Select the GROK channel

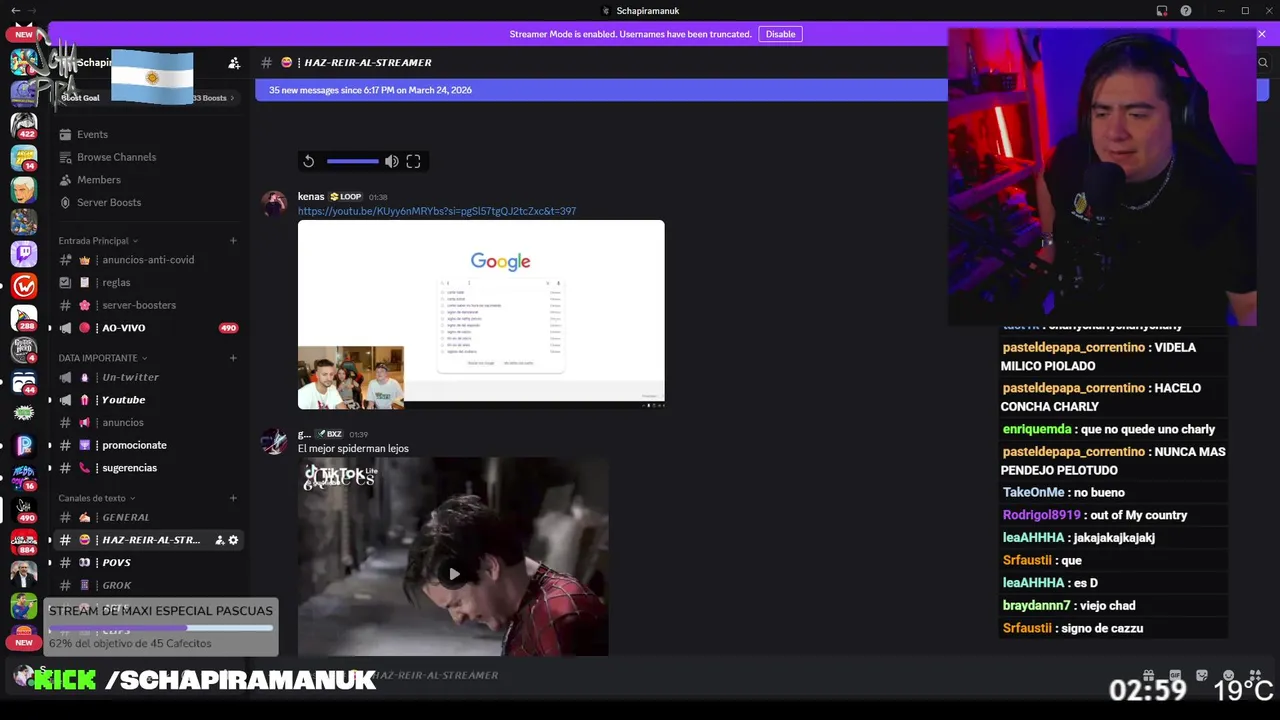pyautogui.click(x=147, y=585)
